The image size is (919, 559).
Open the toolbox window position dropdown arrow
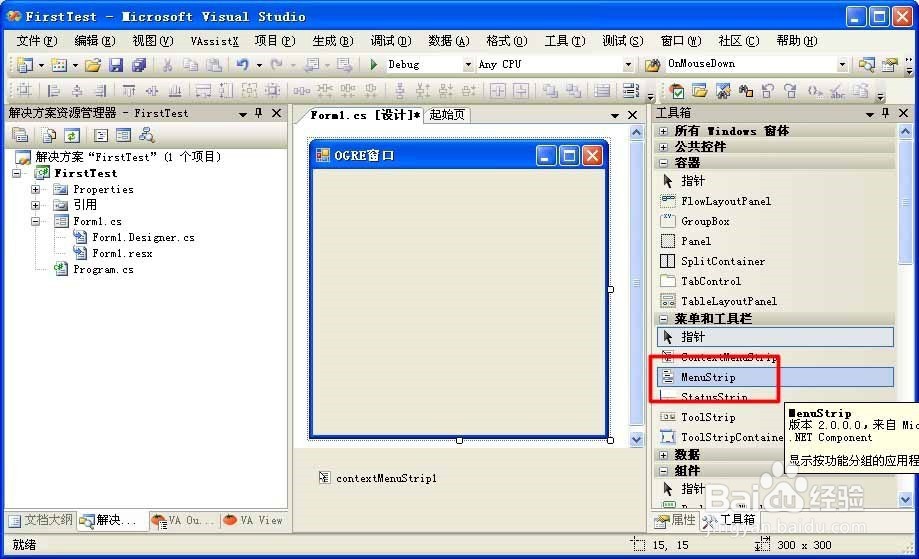[870, 114]
